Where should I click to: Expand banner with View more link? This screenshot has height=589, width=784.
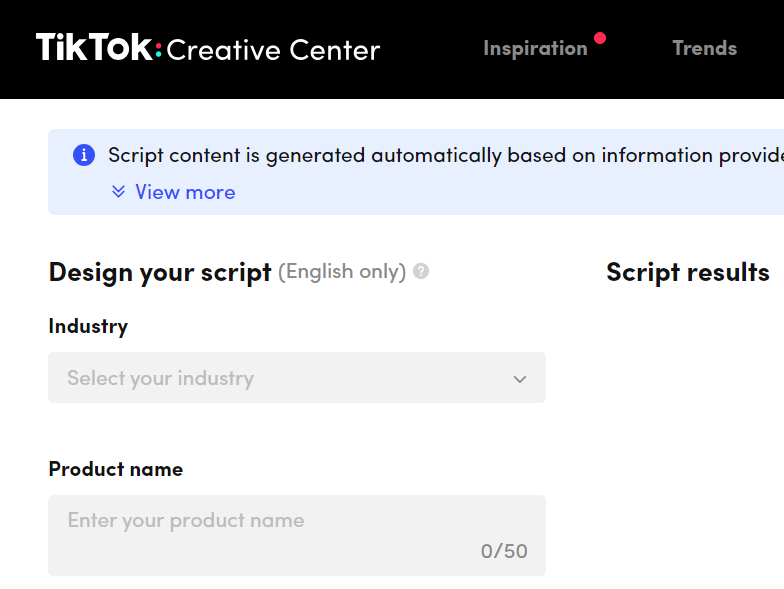click(185, 192)
